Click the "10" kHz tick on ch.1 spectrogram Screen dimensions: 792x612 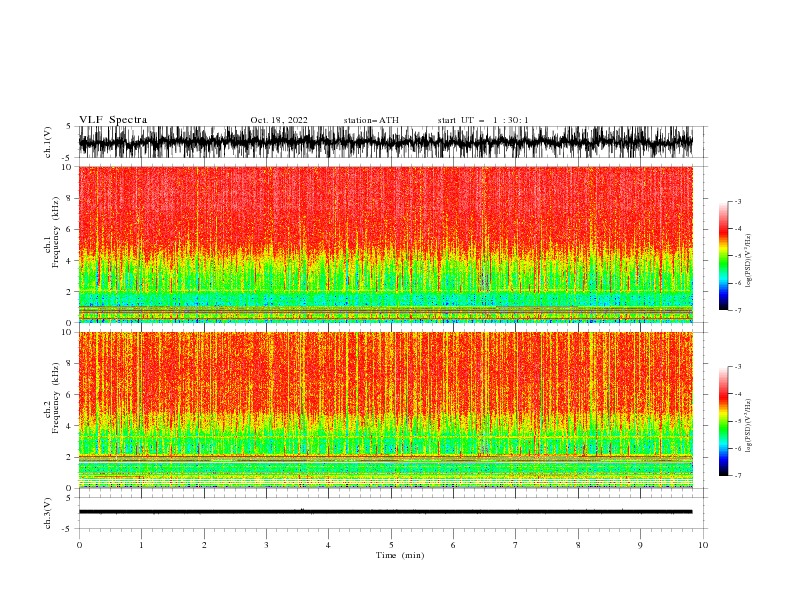tap(67, 167)
